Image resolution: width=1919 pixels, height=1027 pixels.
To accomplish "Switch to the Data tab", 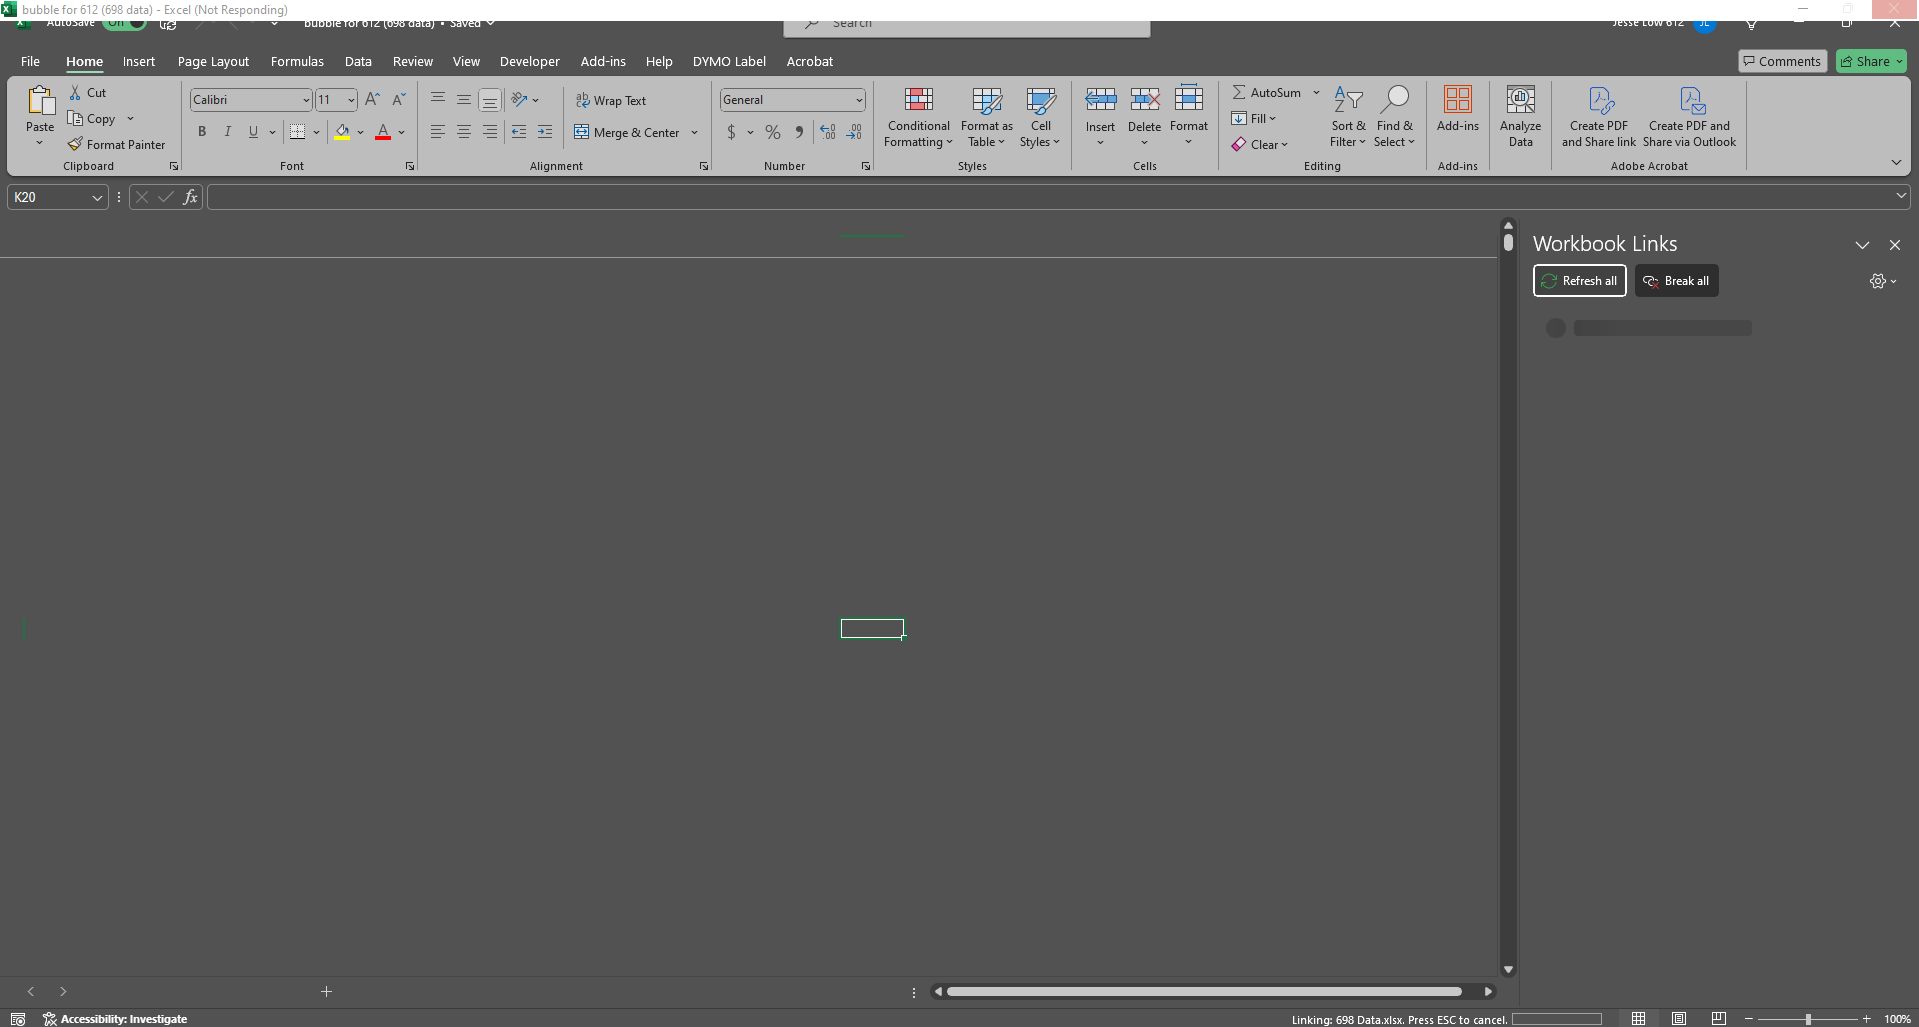I will coord(358,61).
